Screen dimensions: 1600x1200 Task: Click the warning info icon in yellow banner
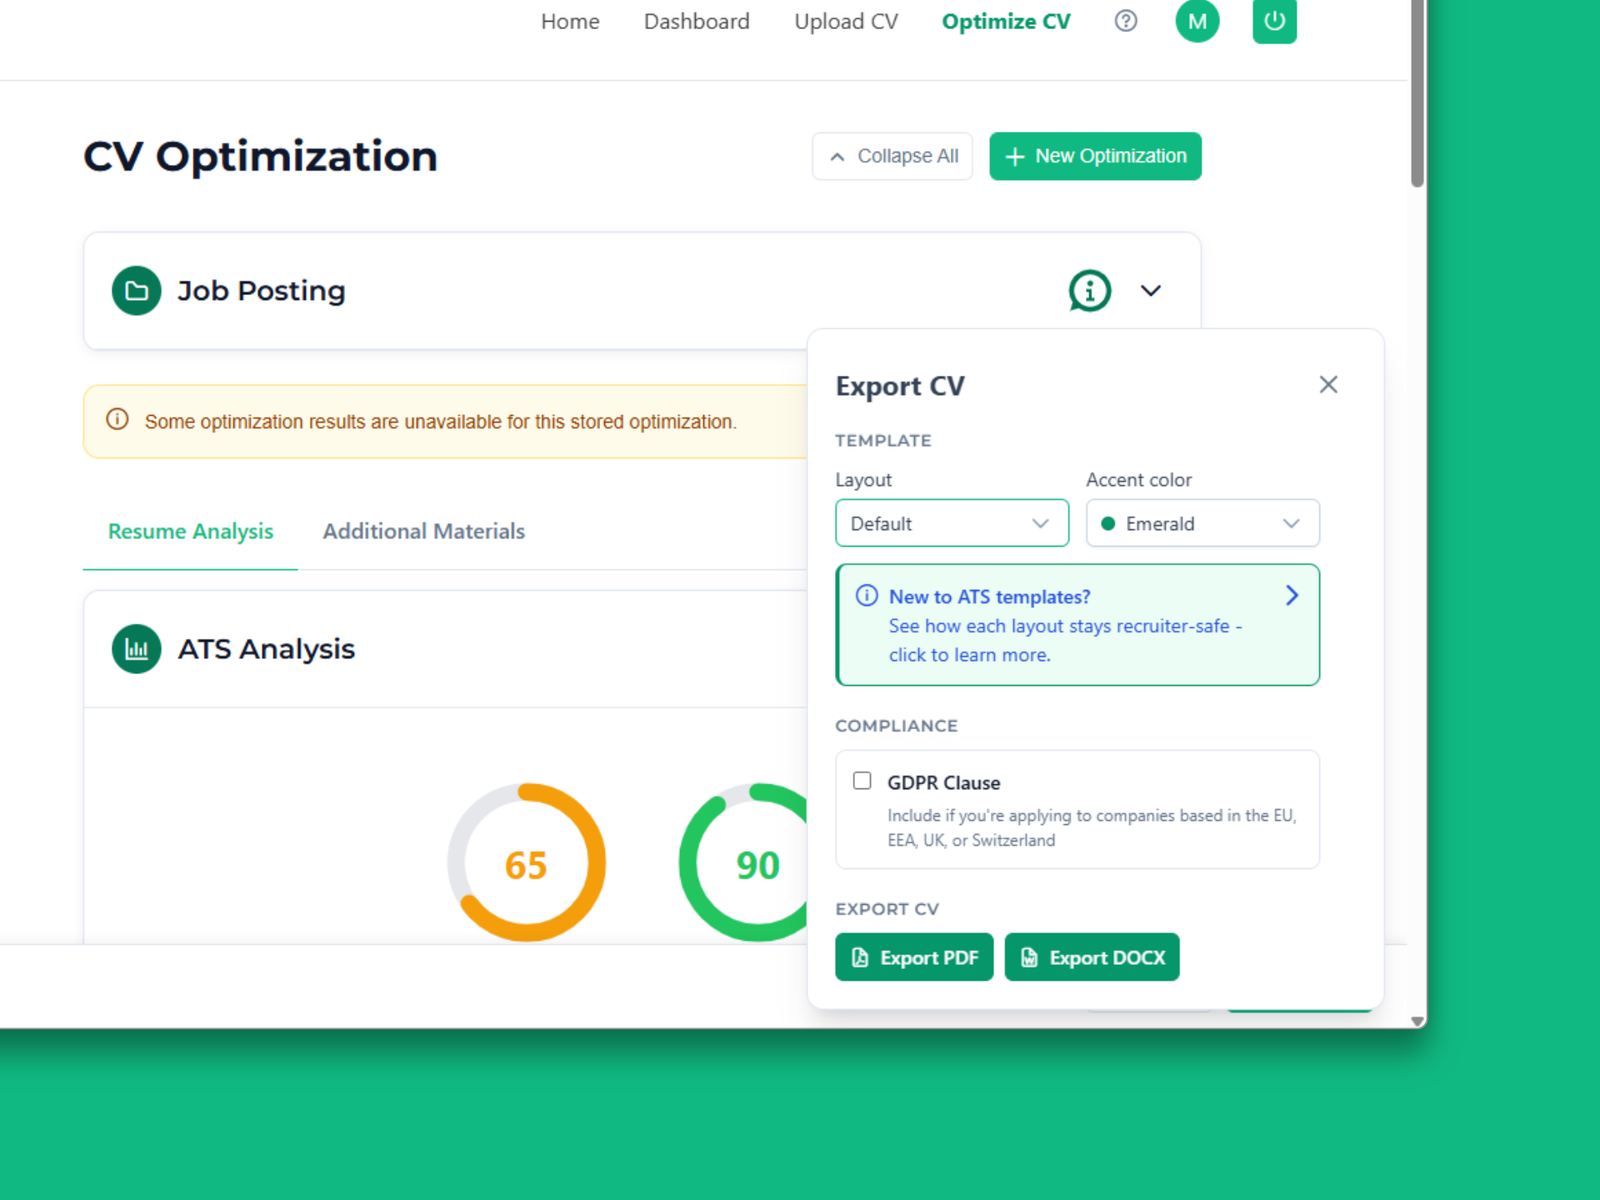click(117, 420)
